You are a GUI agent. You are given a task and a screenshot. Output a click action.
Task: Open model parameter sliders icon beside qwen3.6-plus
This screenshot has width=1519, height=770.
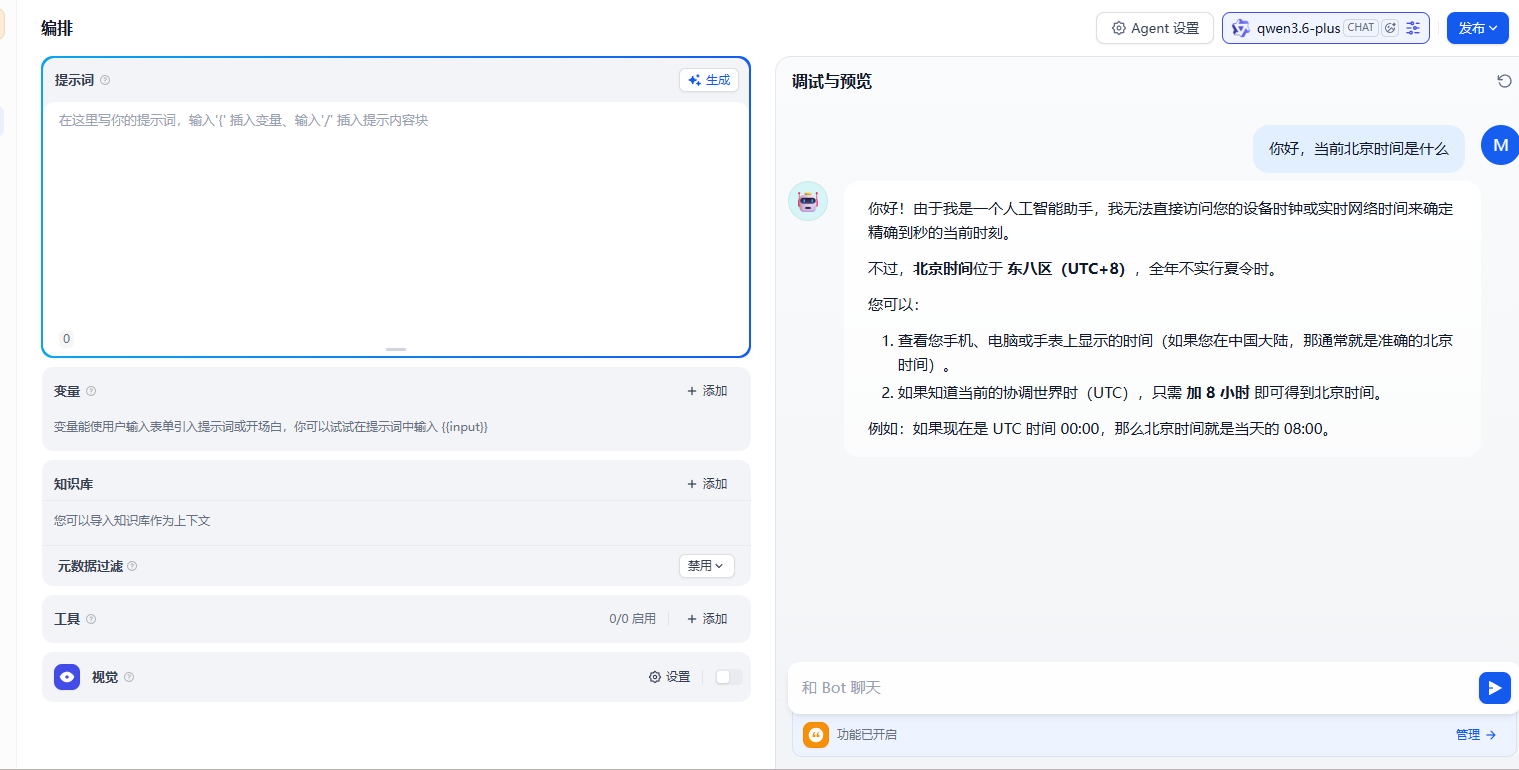[x=1412, y=28]
